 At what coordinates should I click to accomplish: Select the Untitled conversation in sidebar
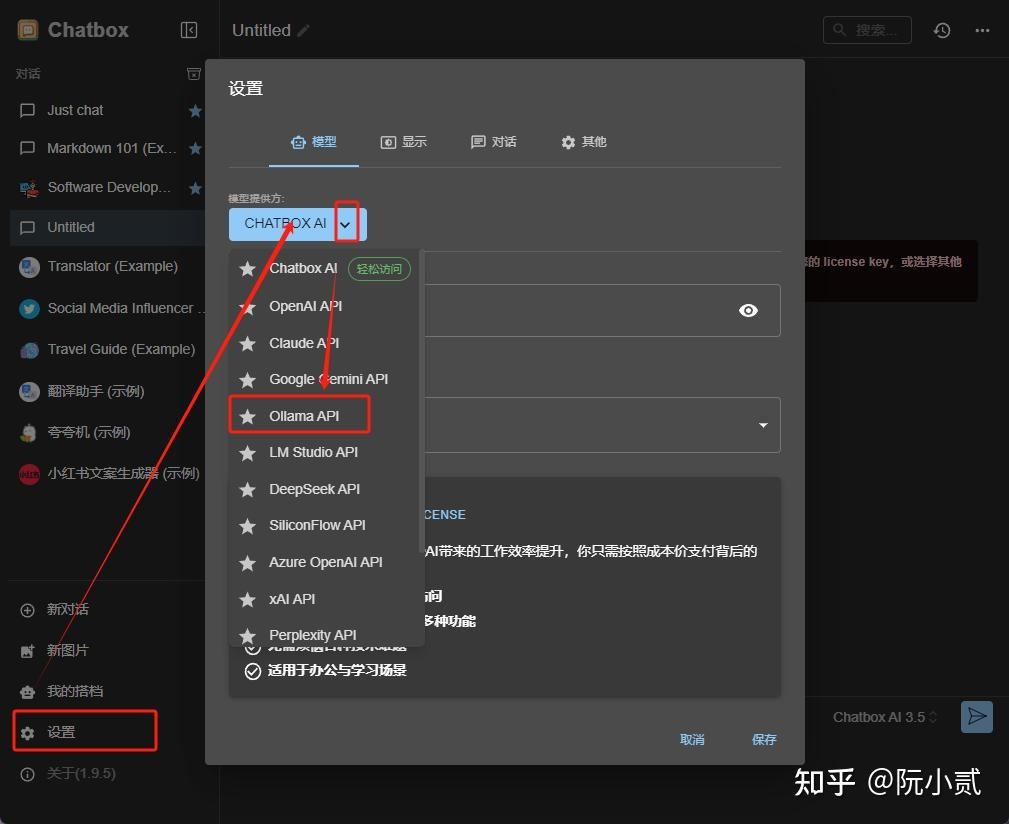click(107, 227)
